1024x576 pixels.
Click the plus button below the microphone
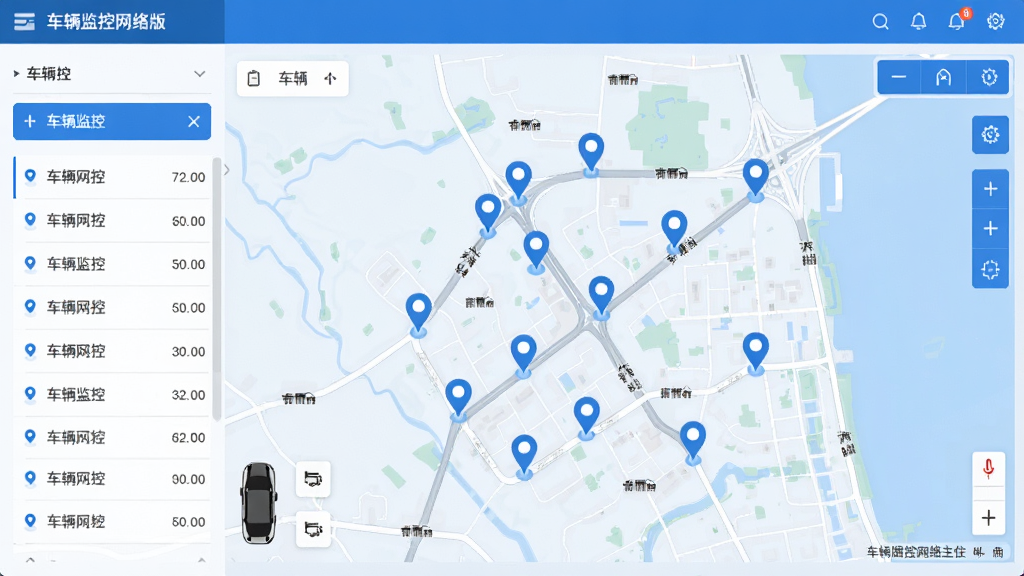tap(988, 518)
